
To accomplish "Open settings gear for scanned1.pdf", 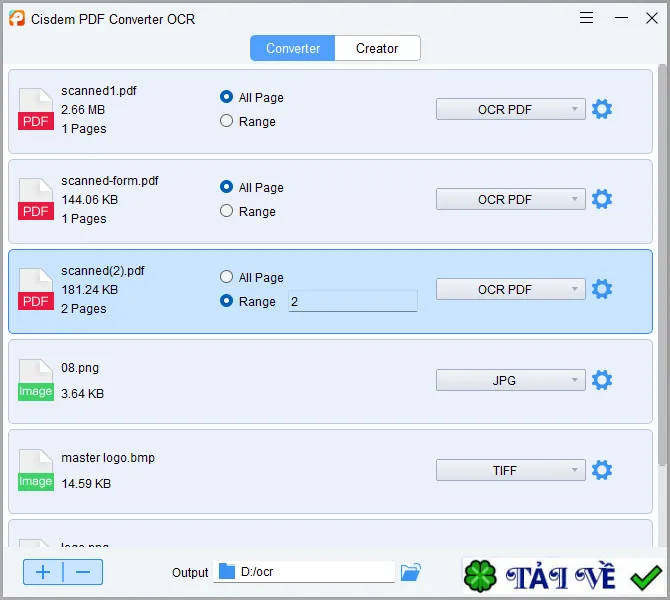I will click(602, 109).
